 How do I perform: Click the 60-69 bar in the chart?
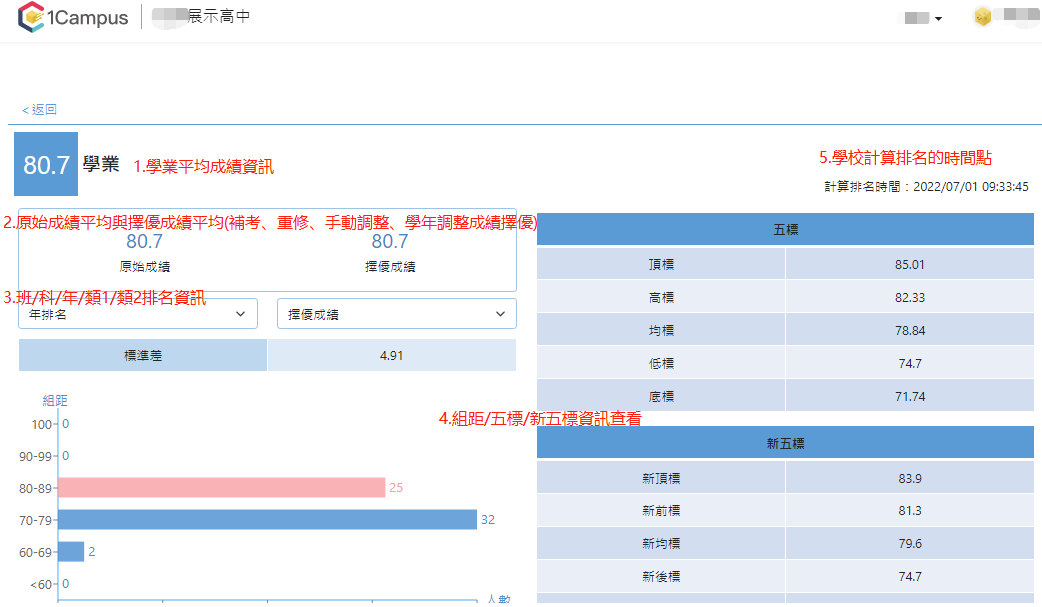[71, 551]
